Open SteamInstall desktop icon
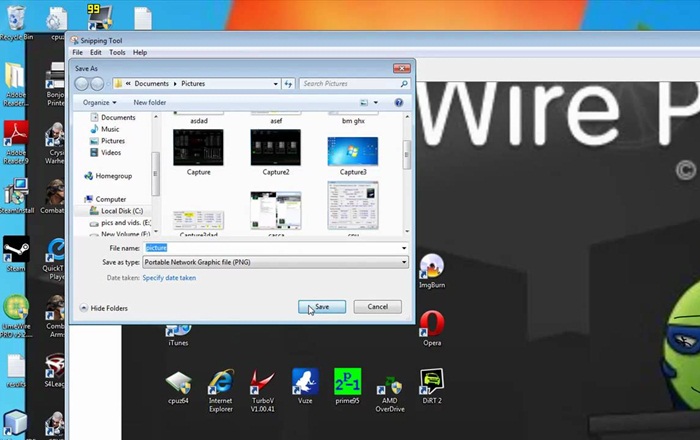This screenshot has width=700, height=440. pyautogui.click(x=16, y=196)
